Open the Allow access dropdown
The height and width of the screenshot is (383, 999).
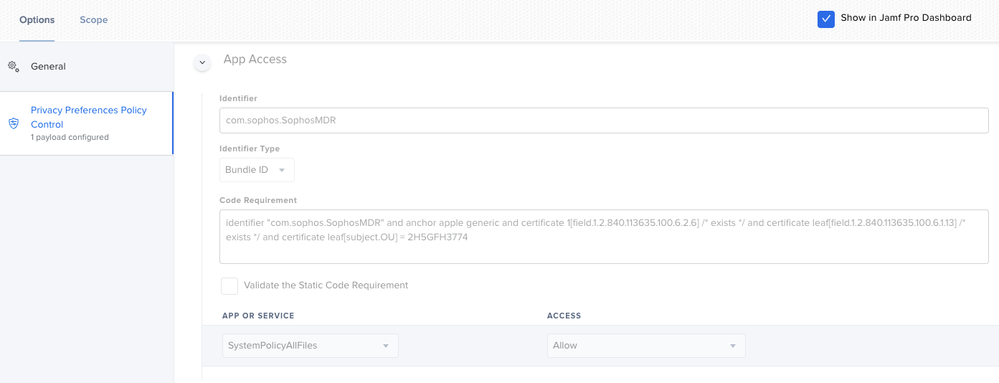point(646,345)
